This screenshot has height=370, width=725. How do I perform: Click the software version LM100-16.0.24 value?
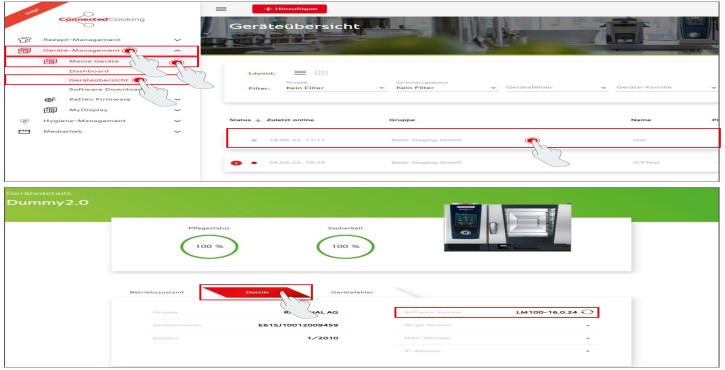click(x=547, y=313)
